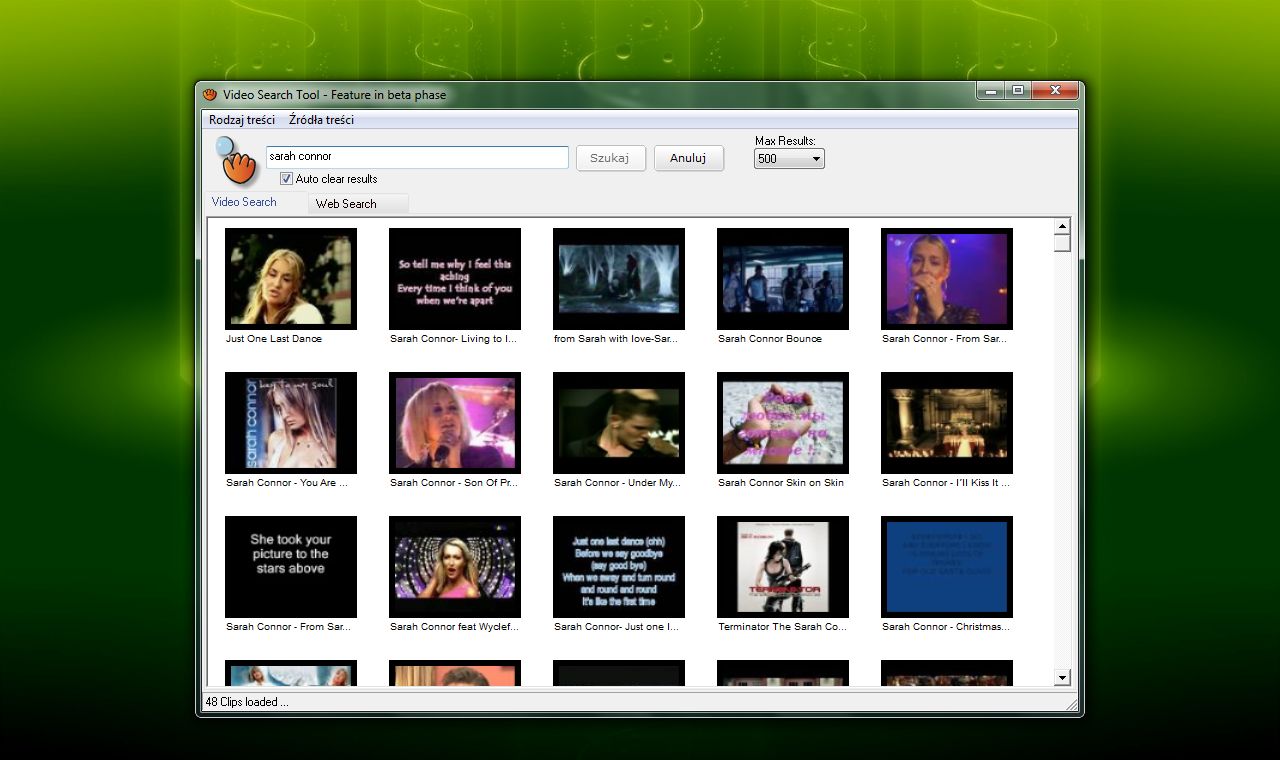This screenshot has height=760, width=1280.
Task: Toggle the Auto clear results checkbox
Action: coord(286,179)
